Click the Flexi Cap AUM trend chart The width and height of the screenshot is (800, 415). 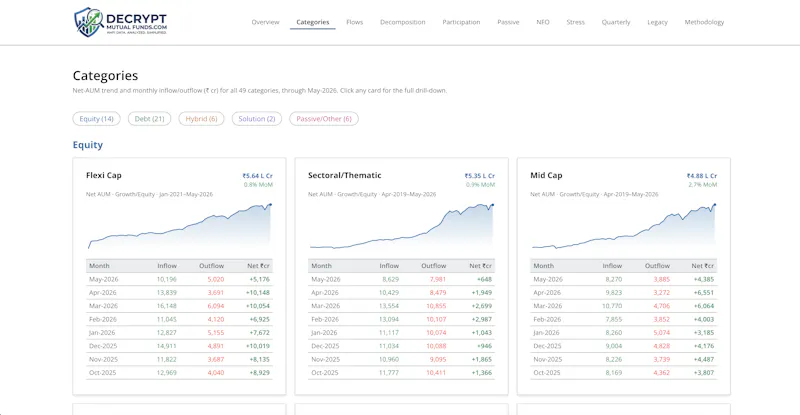click(180, 227)
